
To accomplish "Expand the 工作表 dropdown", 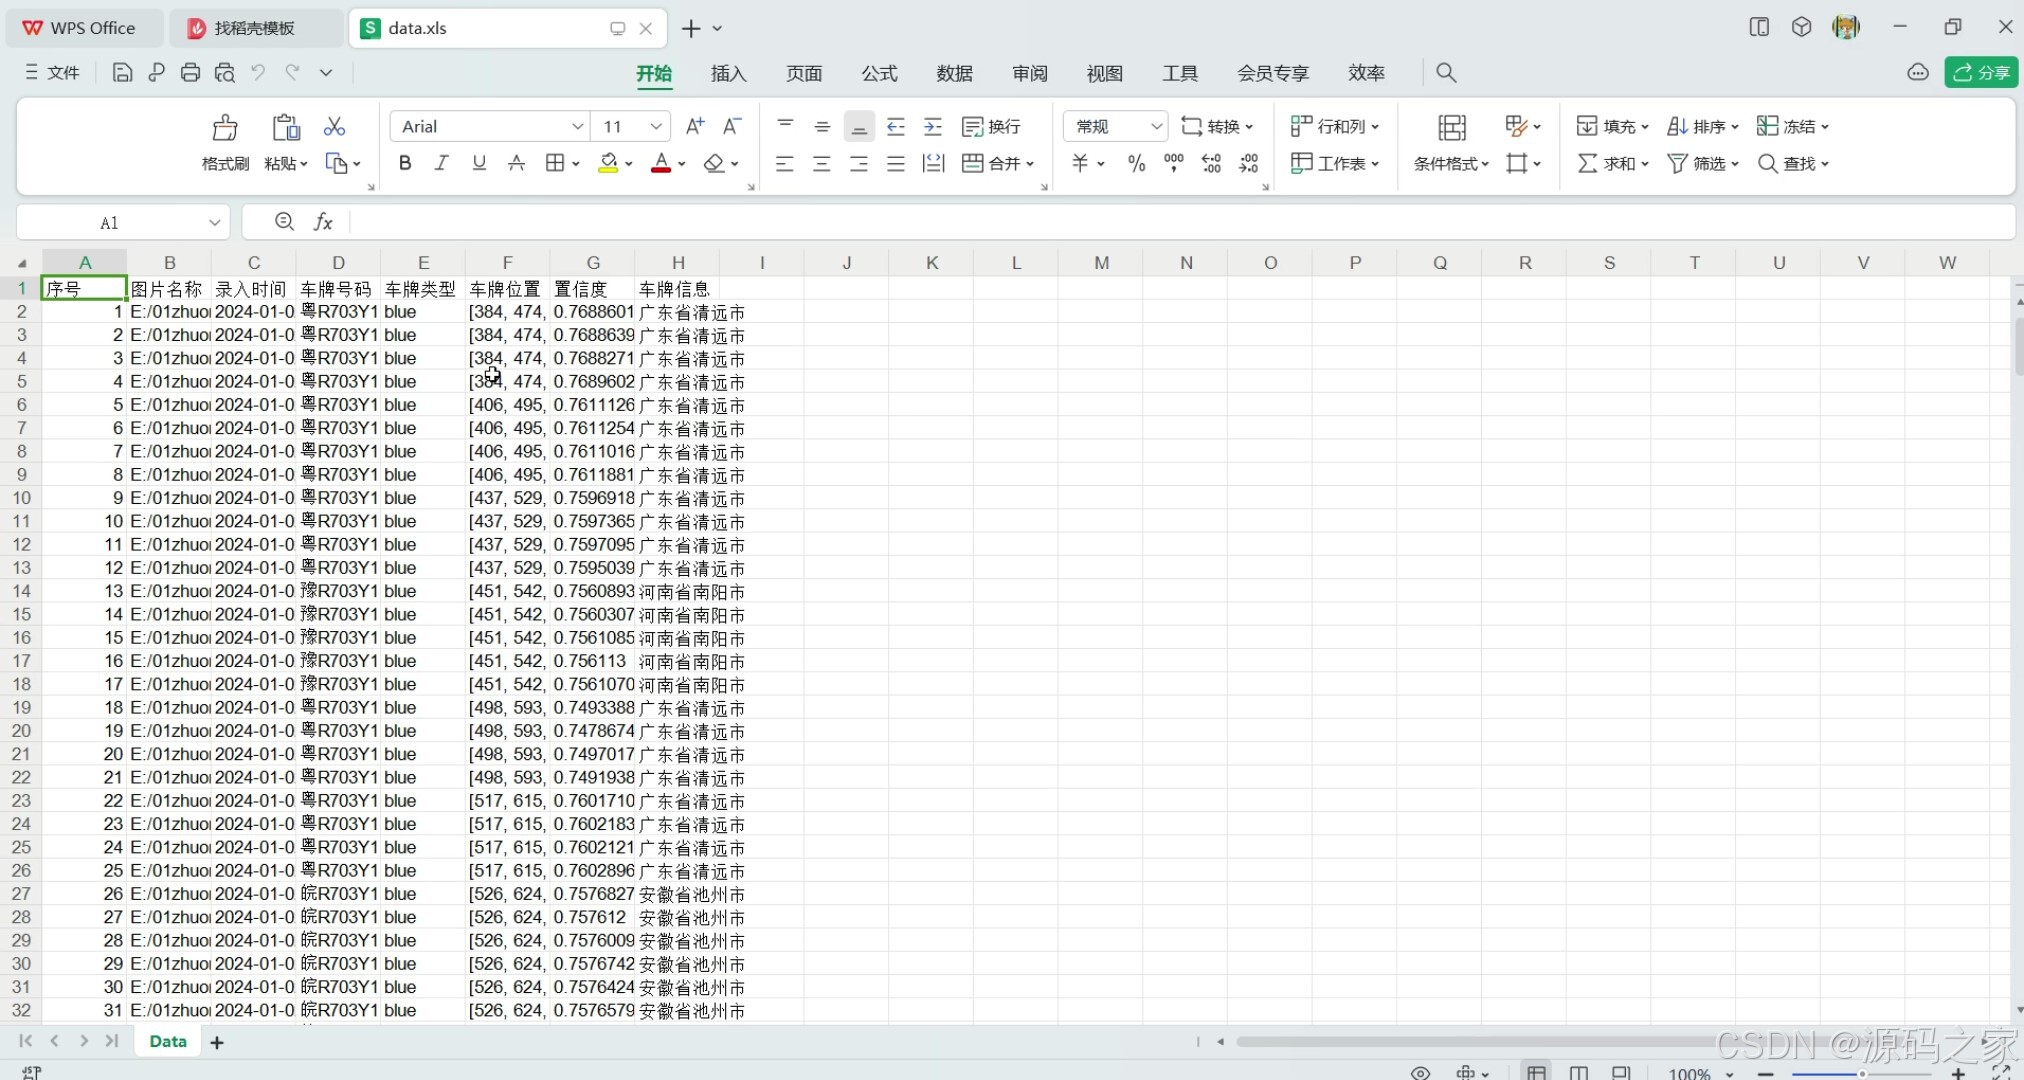I will pos(1375,164).
